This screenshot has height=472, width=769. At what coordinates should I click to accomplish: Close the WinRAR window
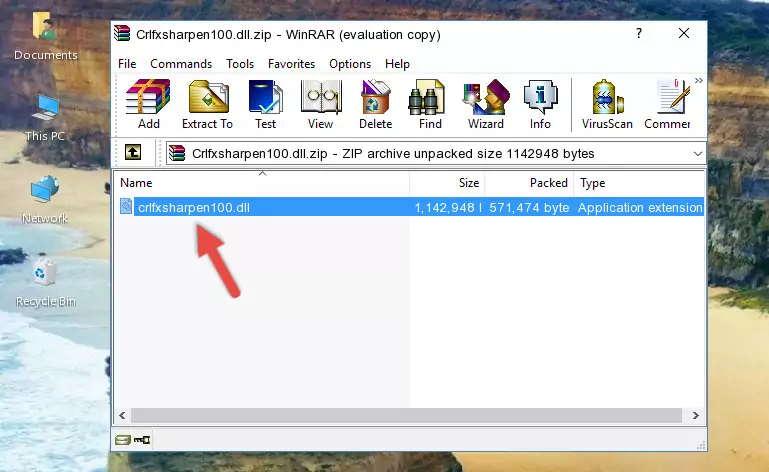[684, 33]
